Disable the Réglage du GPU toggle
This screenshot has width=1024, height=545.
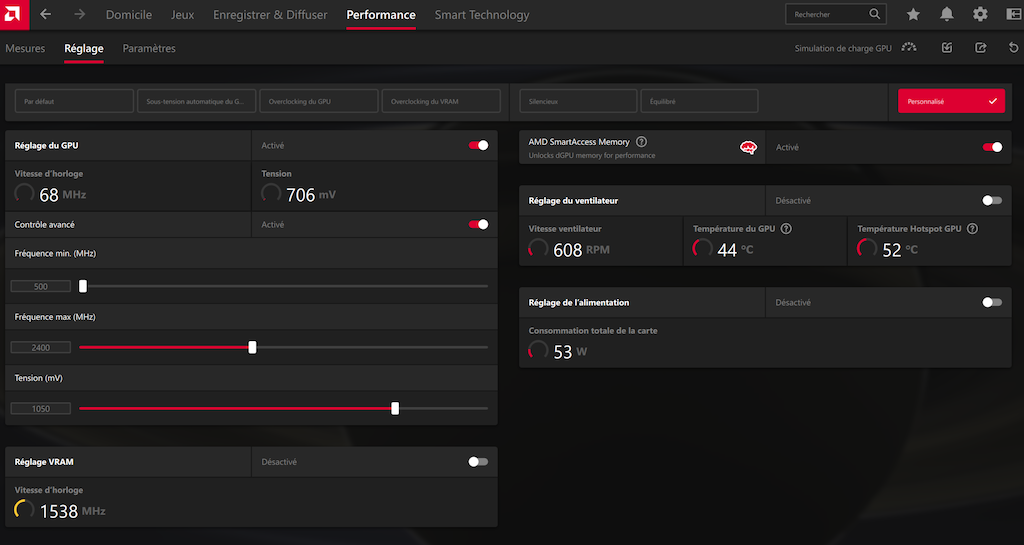tap(478, 146)
